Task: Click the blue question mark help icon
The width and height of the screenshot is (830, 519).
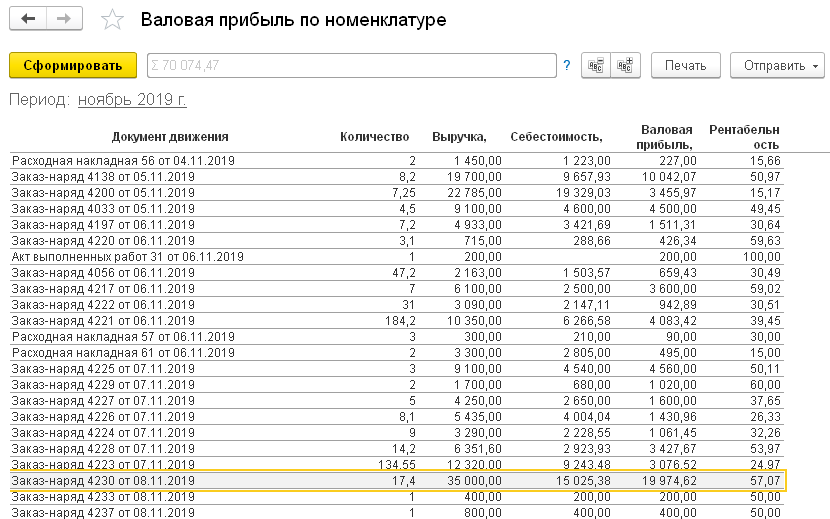Action: tap(567, 66)
